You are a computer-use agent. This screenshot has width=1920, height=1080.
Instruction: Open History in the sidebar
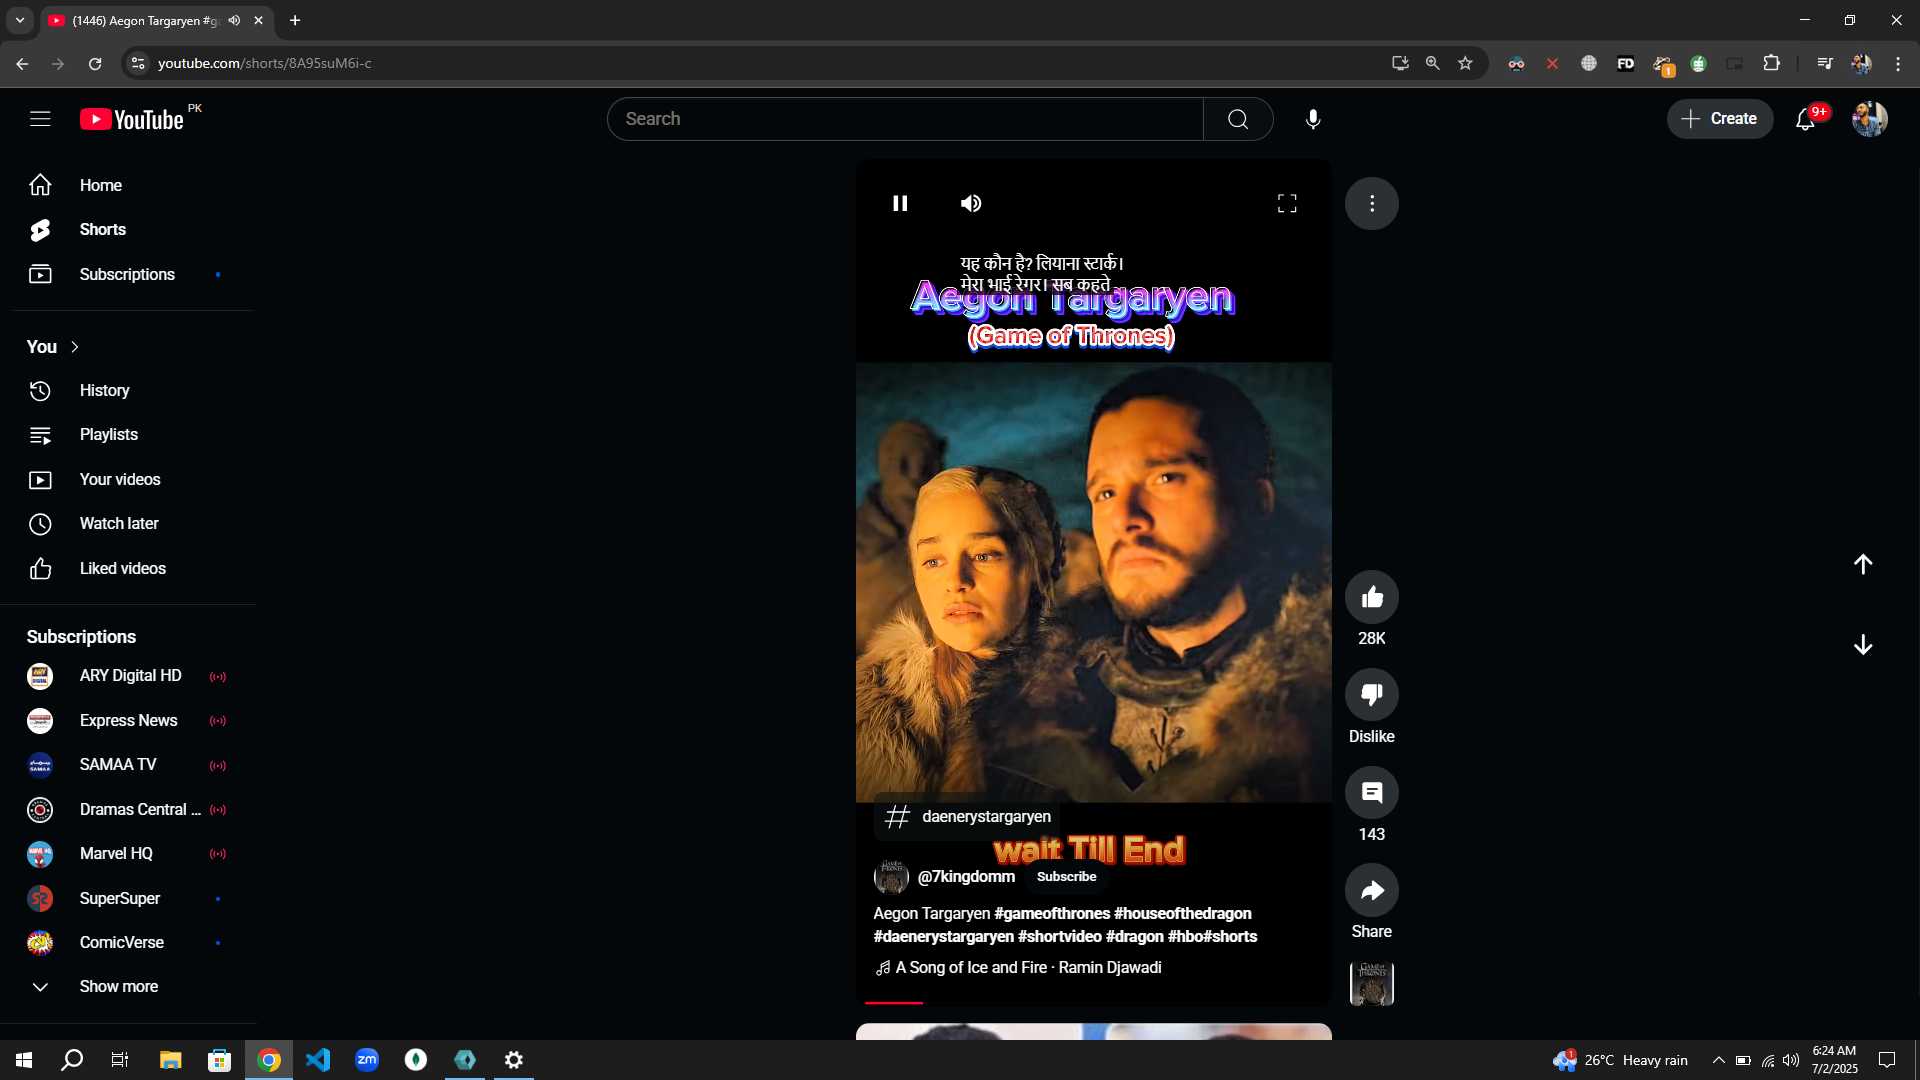(x=126, y=391)
